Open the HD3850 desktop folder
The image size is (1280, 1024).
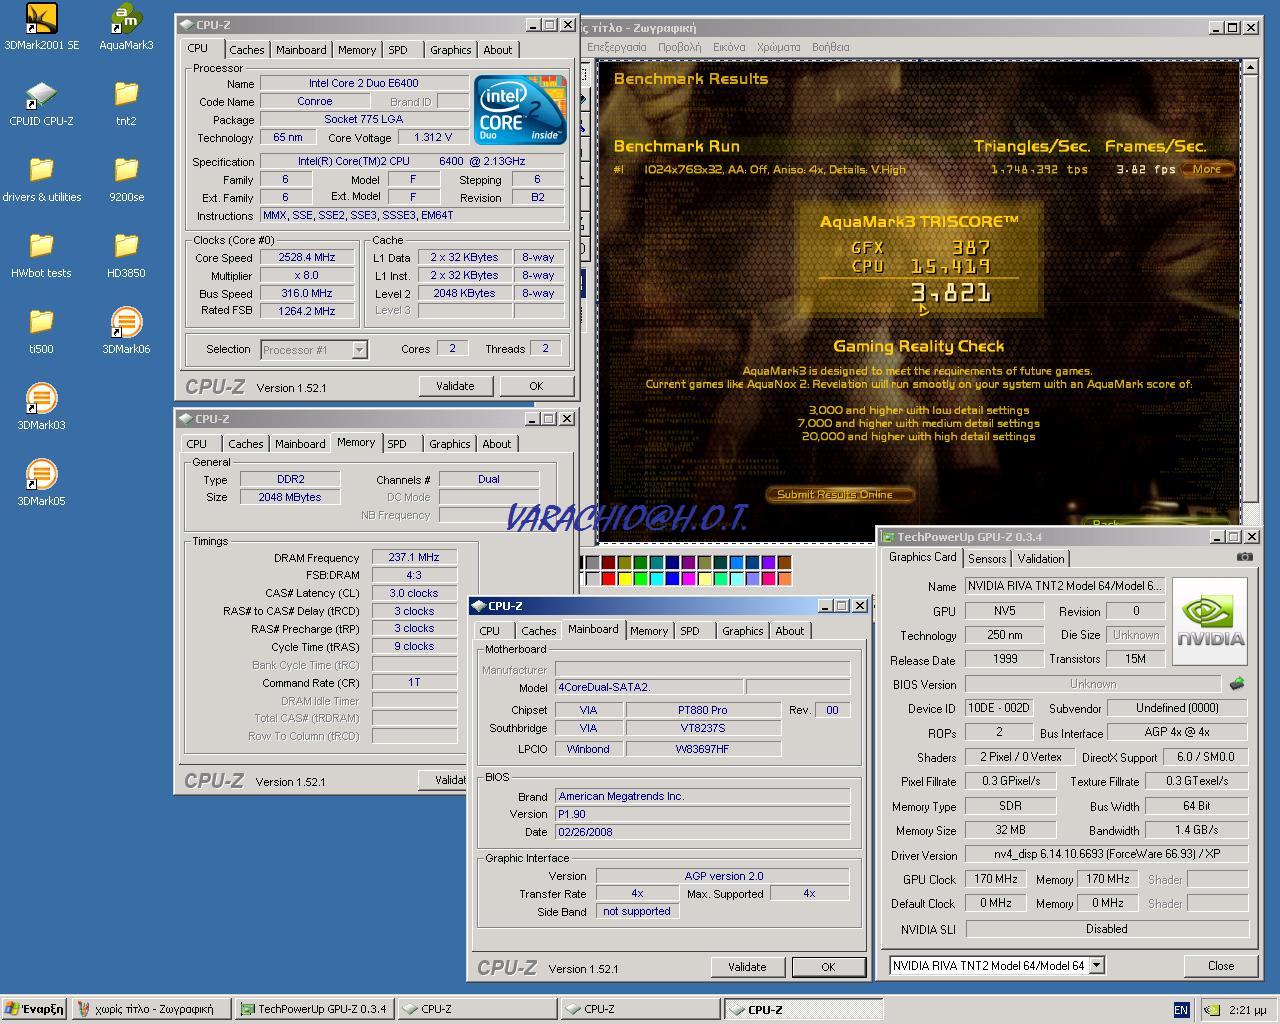[x=126, y=255]
